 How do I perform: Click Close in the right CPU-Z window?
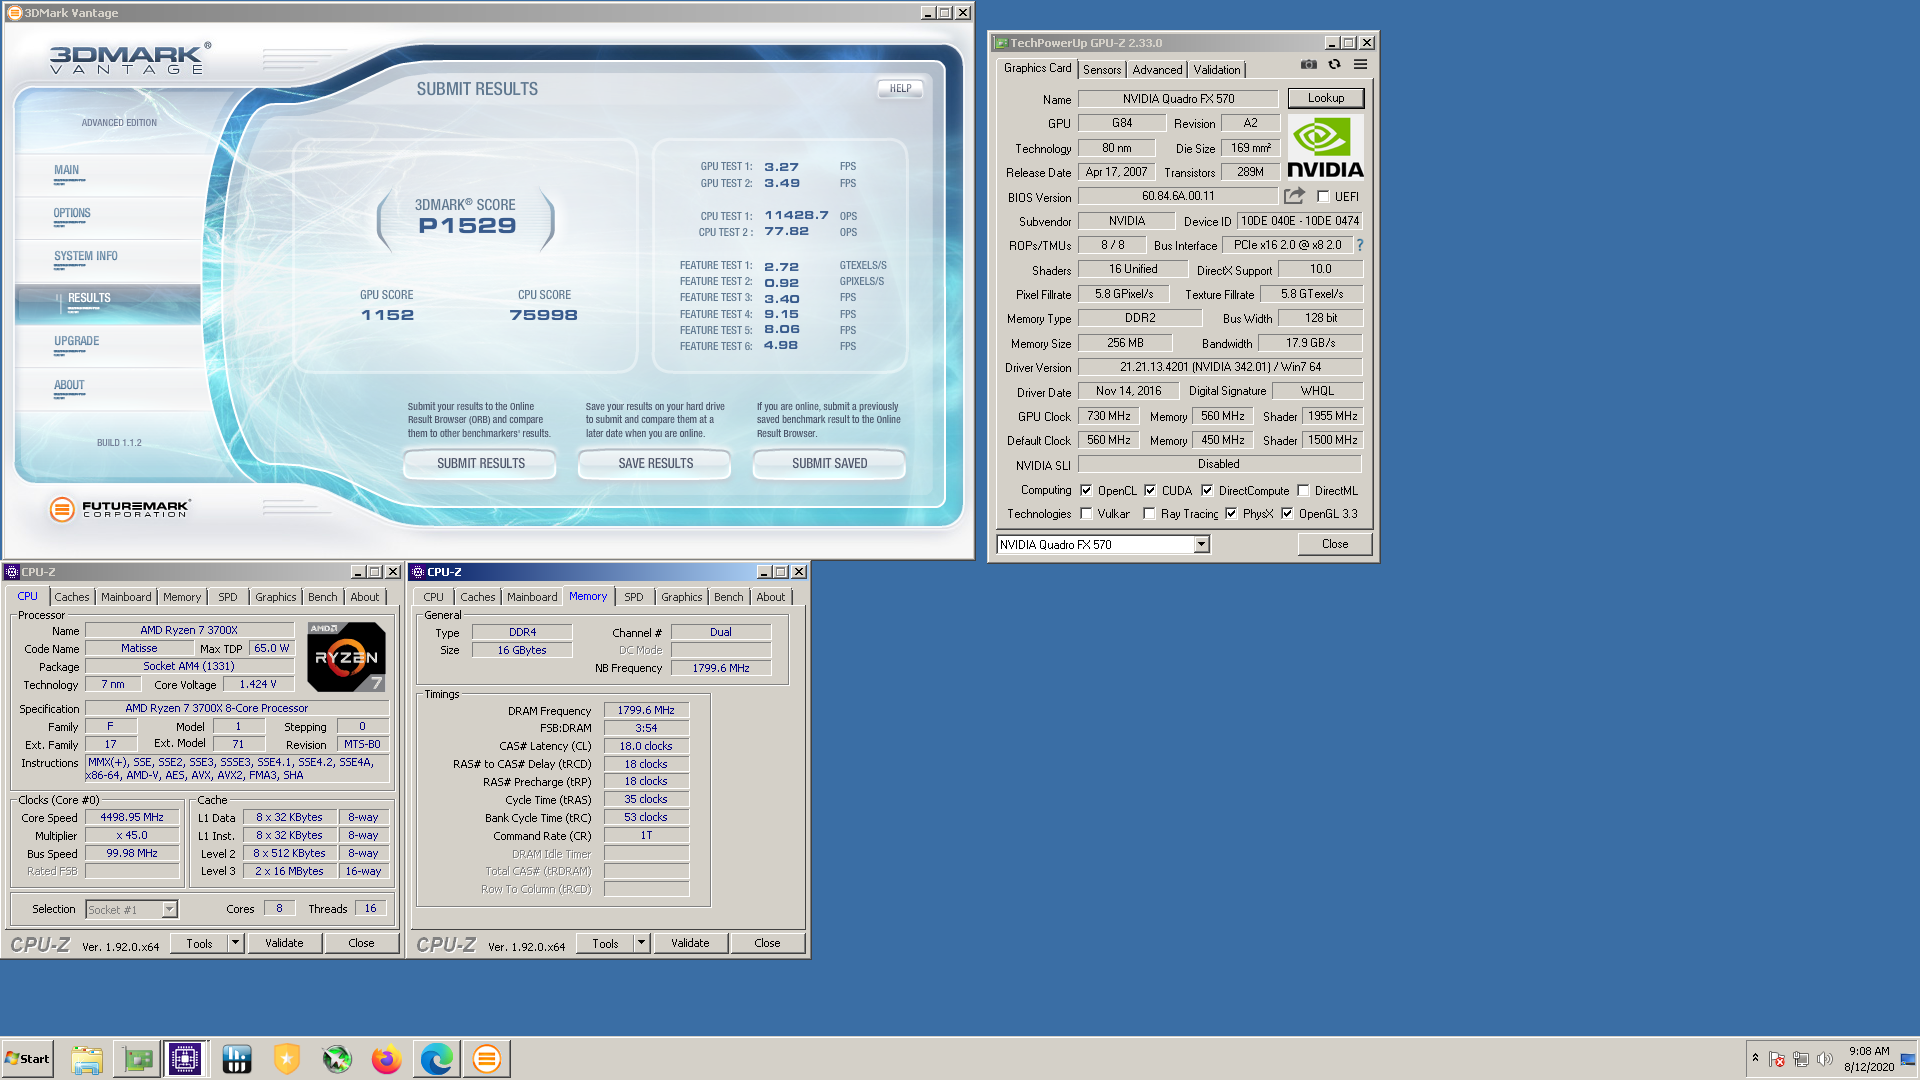[767, 943]
